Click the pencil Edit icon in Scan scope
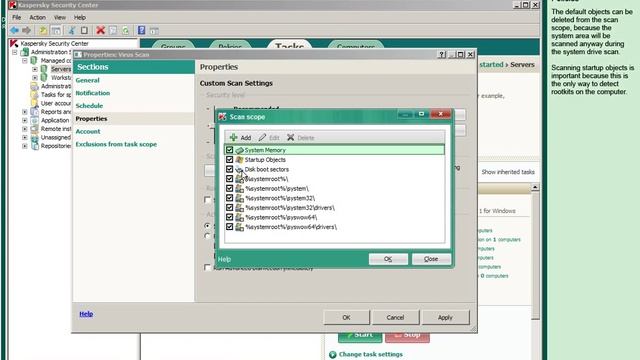 (x=262, y=138)
